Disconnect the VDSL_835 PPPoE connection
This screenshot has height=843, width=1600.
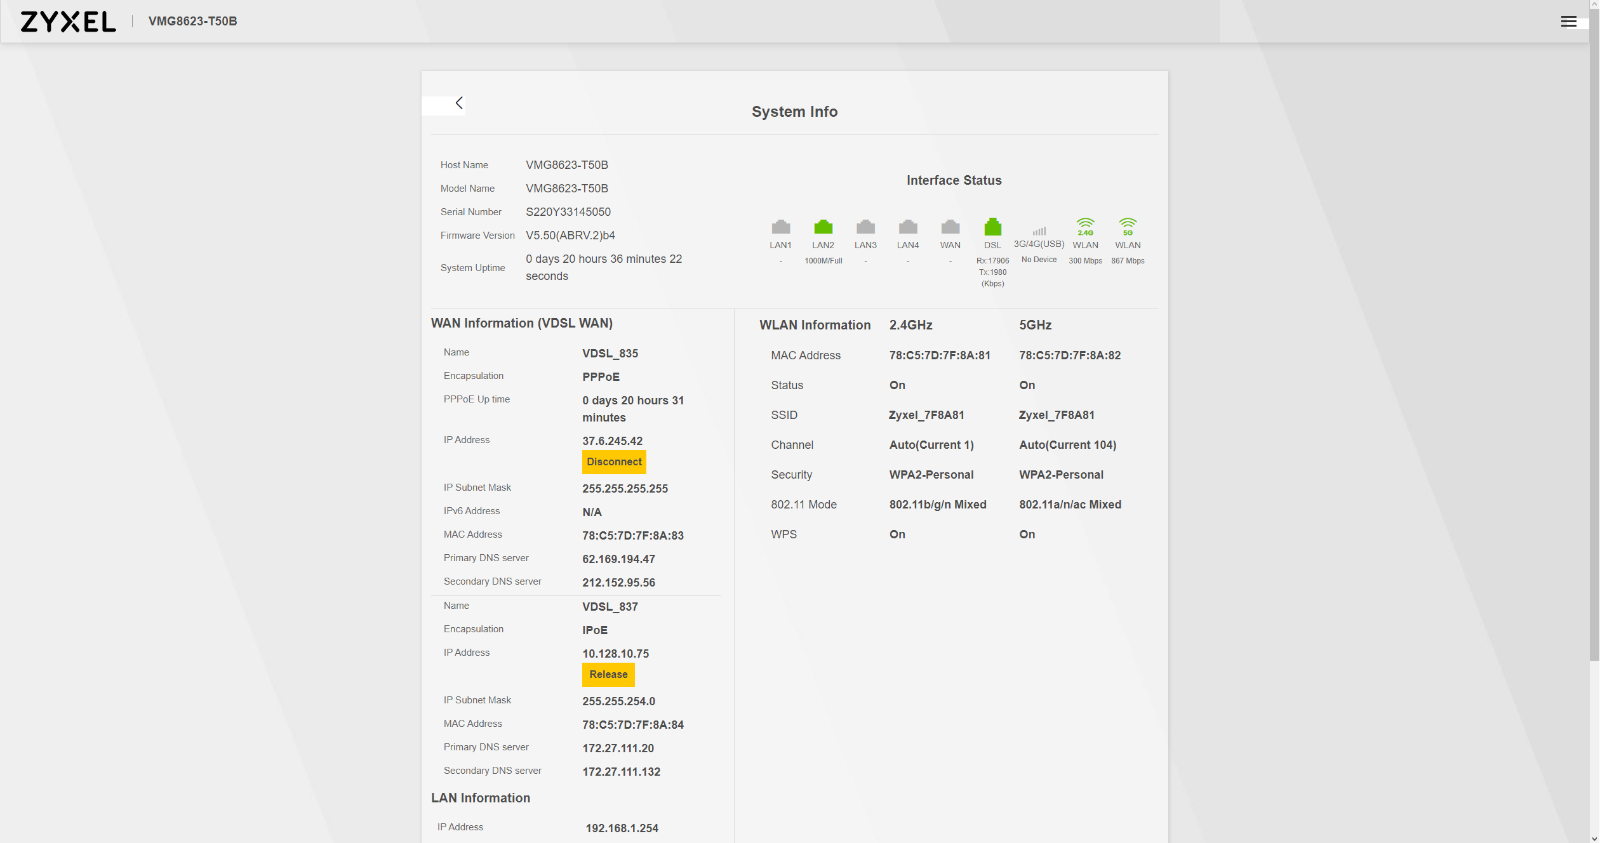point(614,462)
